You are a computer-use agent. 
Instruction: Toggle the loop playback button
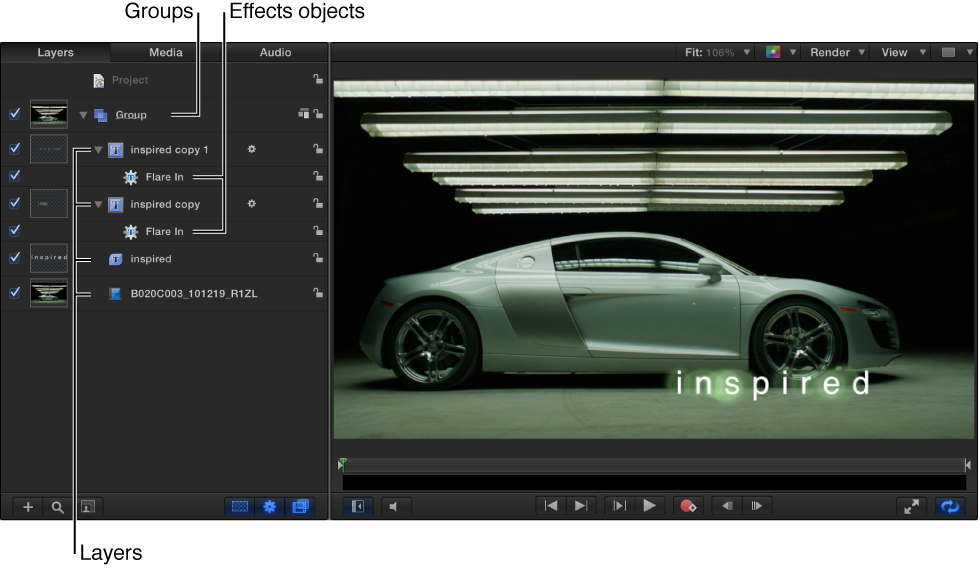[948, 506]
